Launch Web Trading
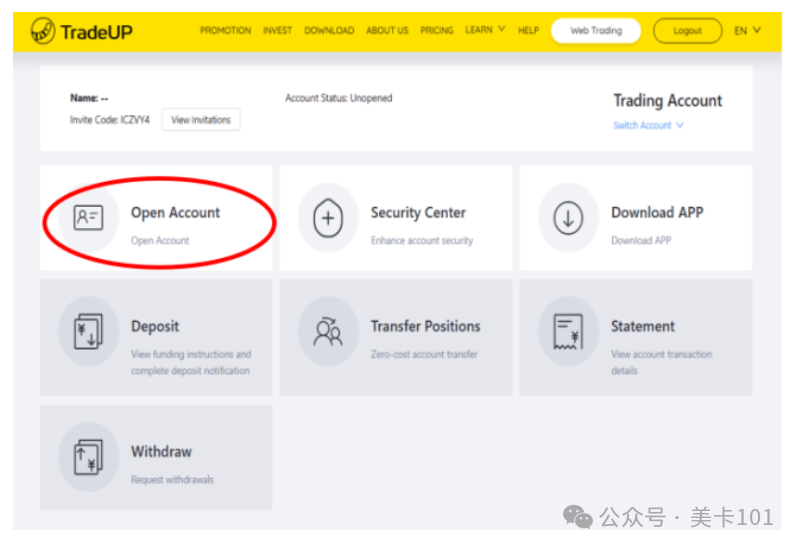 click(596, 31)
